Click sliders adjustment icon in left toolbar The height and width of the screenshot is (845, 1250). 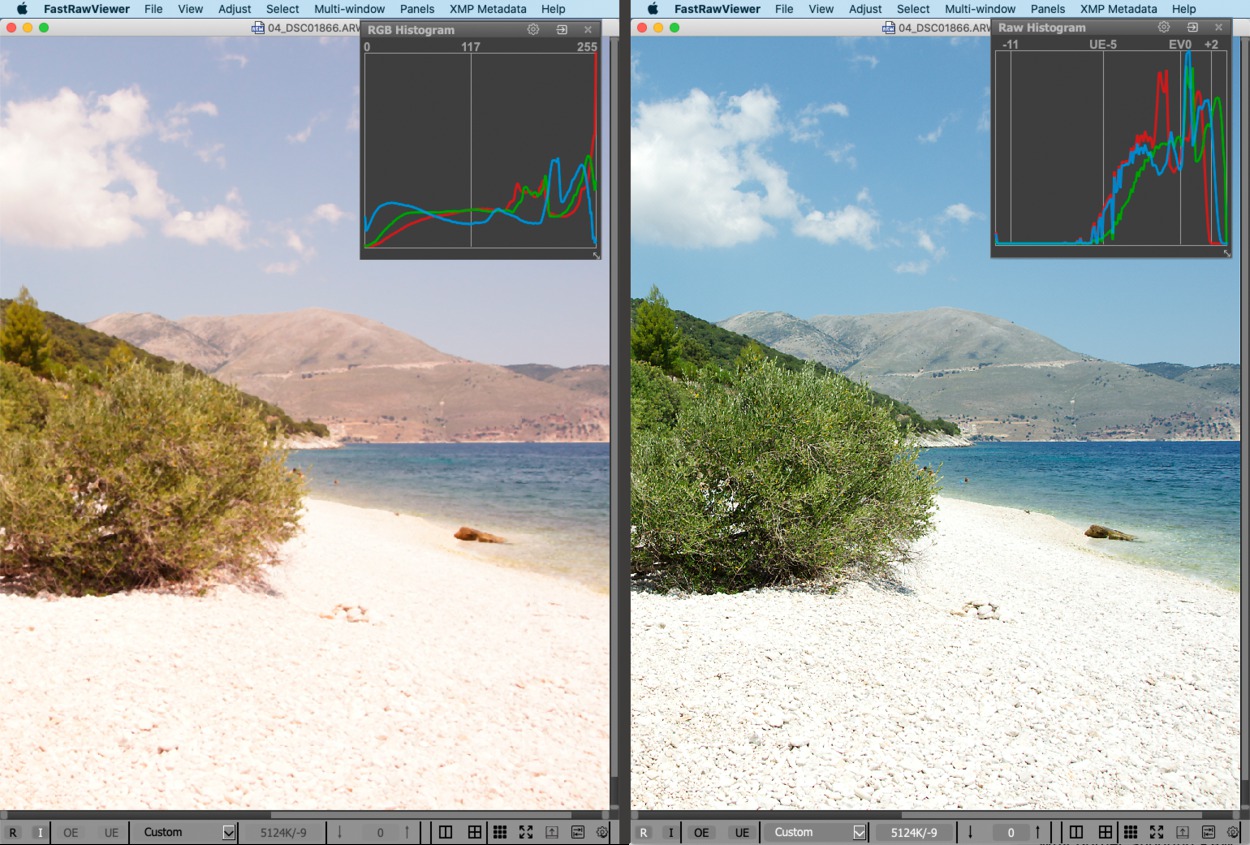[577, 832]
